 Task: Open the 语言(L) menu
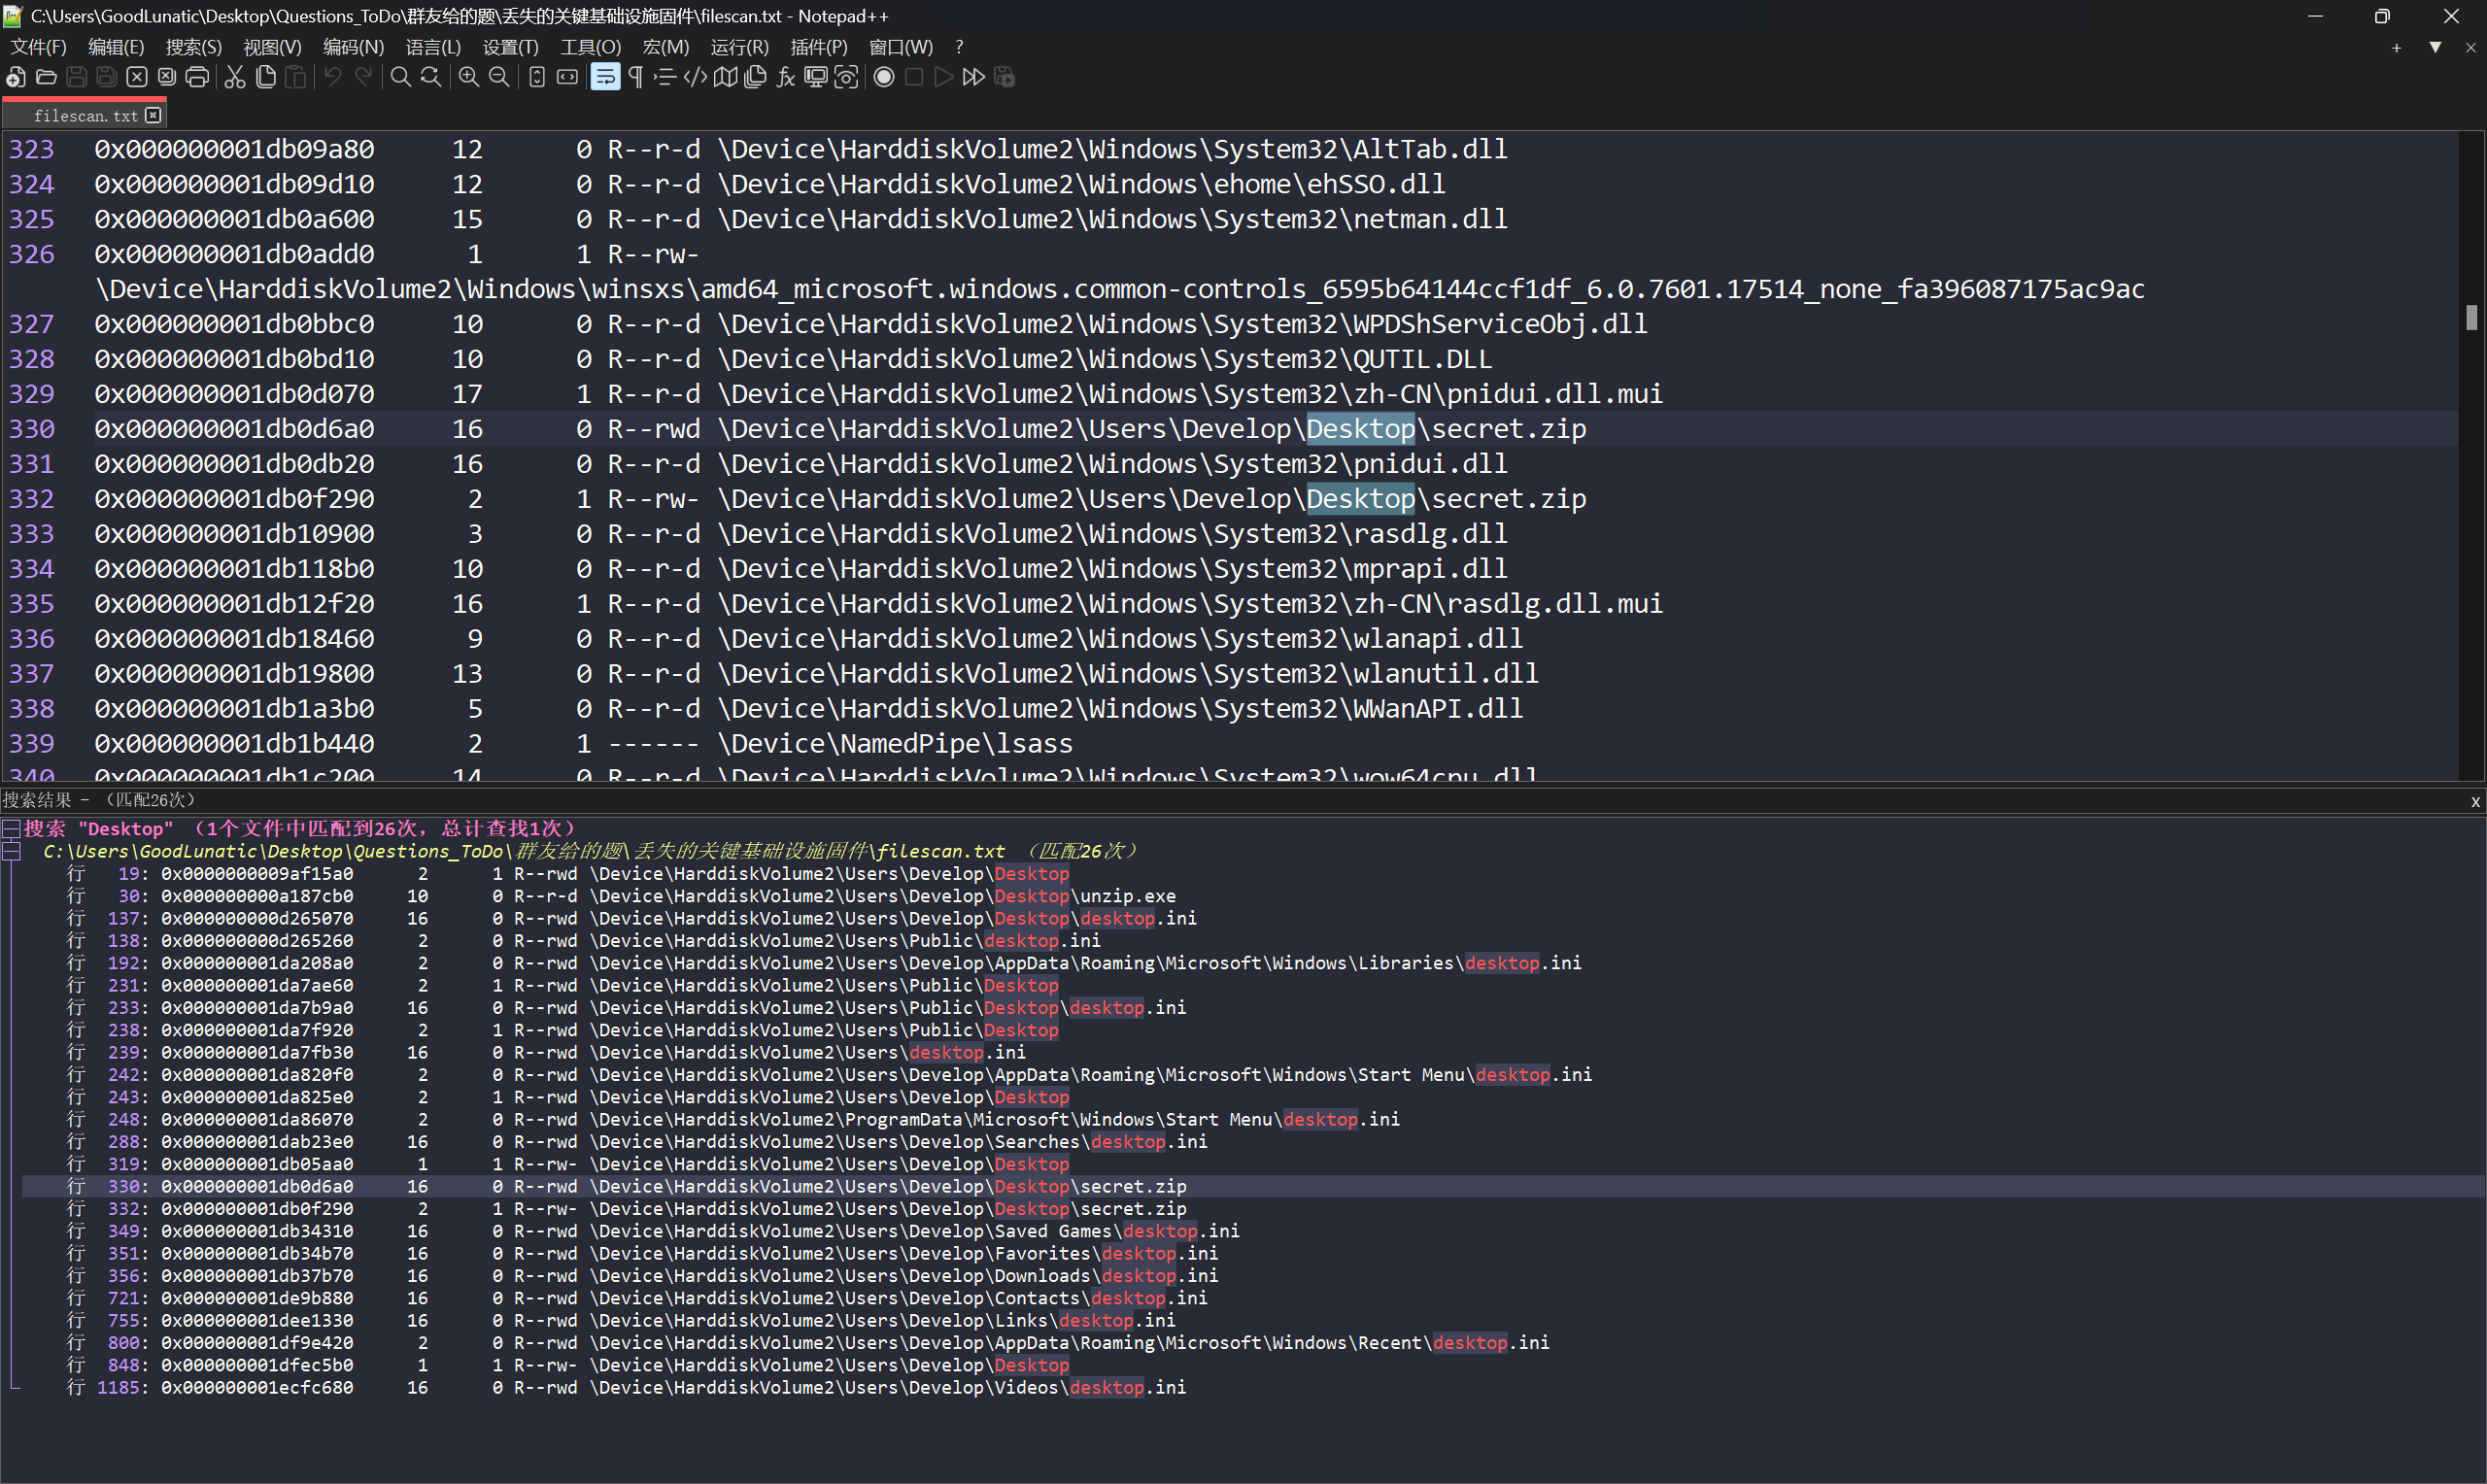(x=433, y=47)
